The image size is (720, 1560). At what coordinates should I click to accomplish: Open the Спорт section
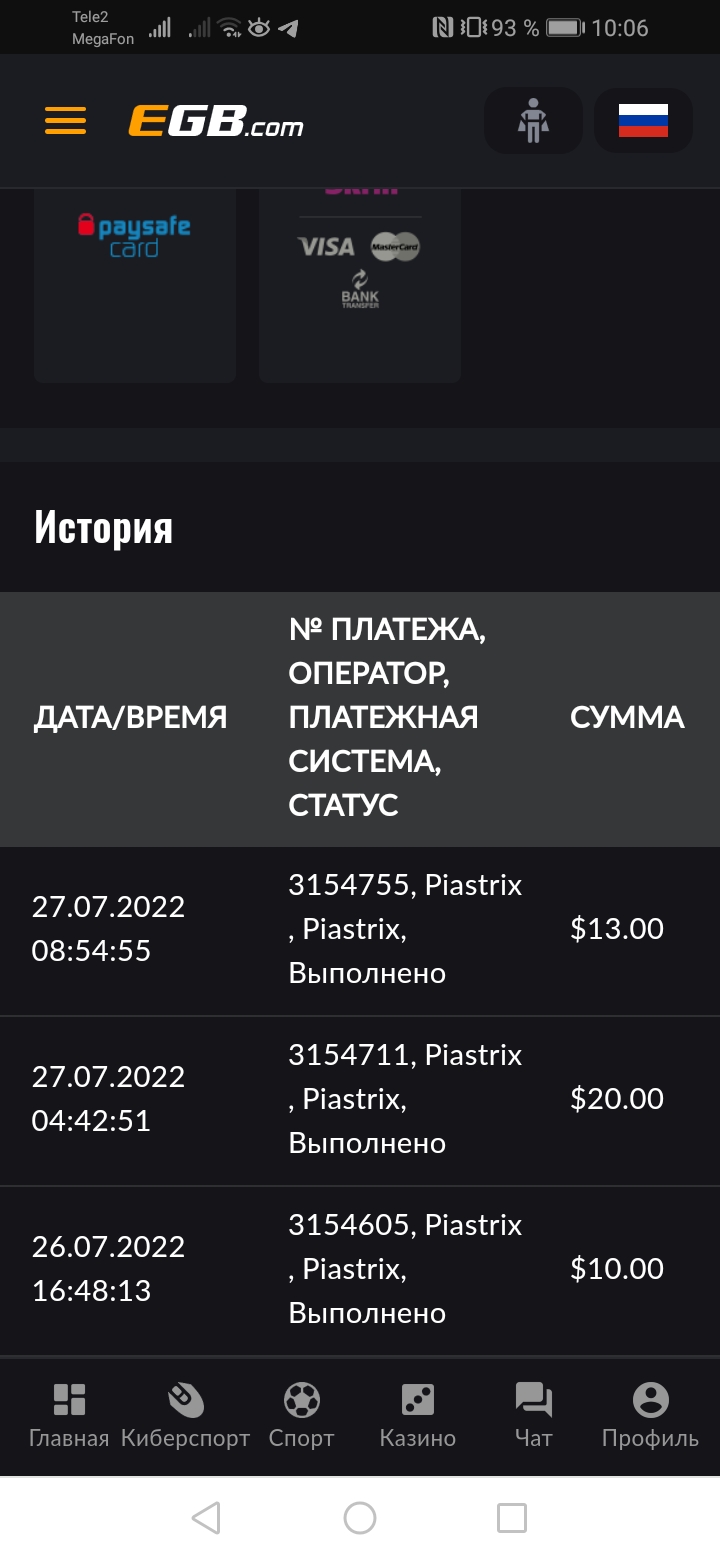click(301, 1415)
